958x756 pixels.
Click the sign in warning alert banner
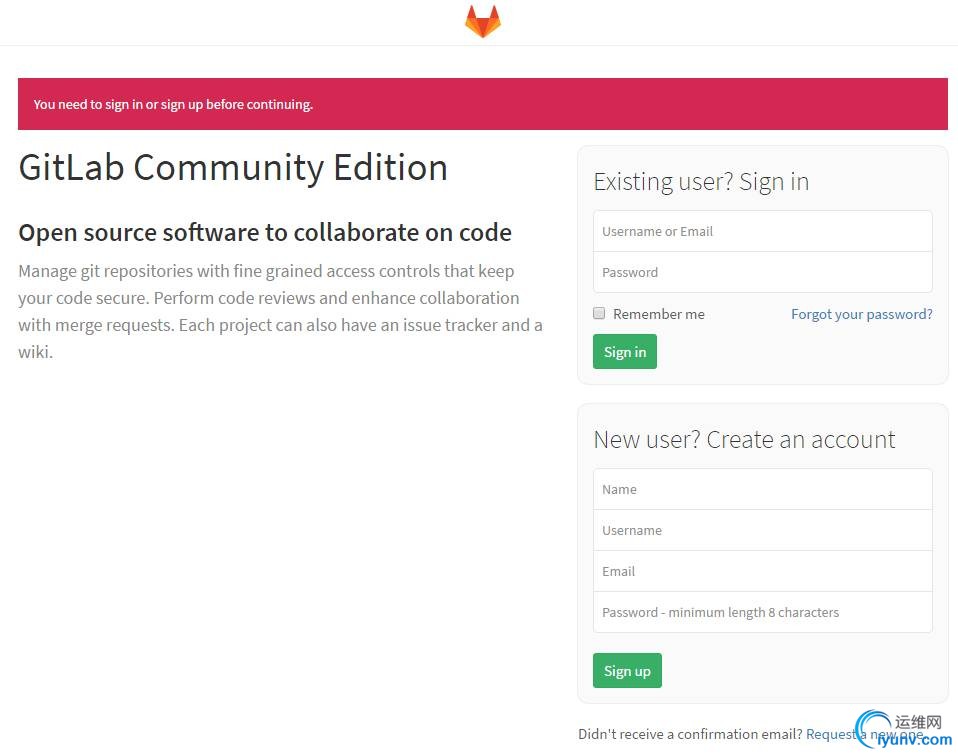tap(483, 104)
